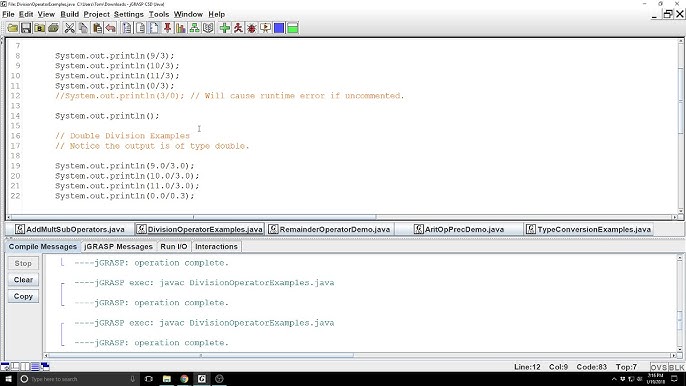Click the Undo arrow icon
The image size is (686, 386).
[111, 28]
